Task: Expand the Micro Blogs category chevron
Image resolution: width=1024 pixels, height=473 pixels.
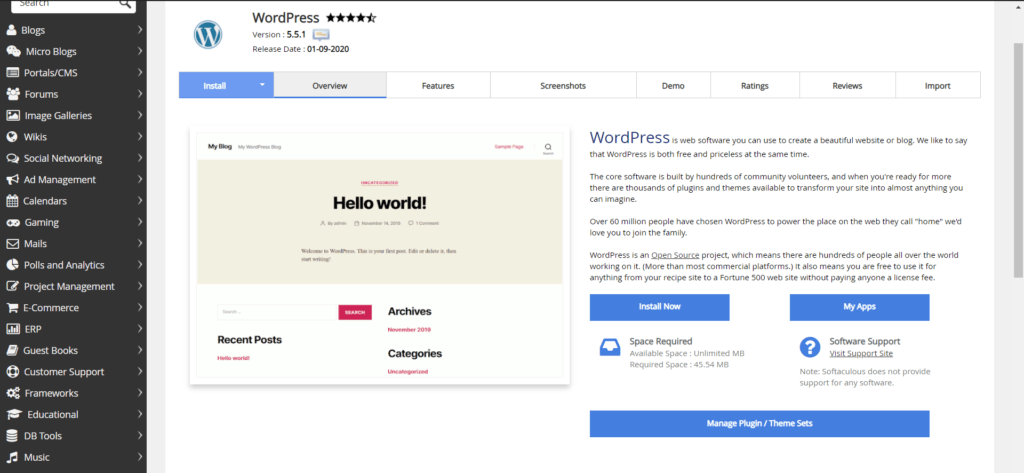Action: (140, 52)
